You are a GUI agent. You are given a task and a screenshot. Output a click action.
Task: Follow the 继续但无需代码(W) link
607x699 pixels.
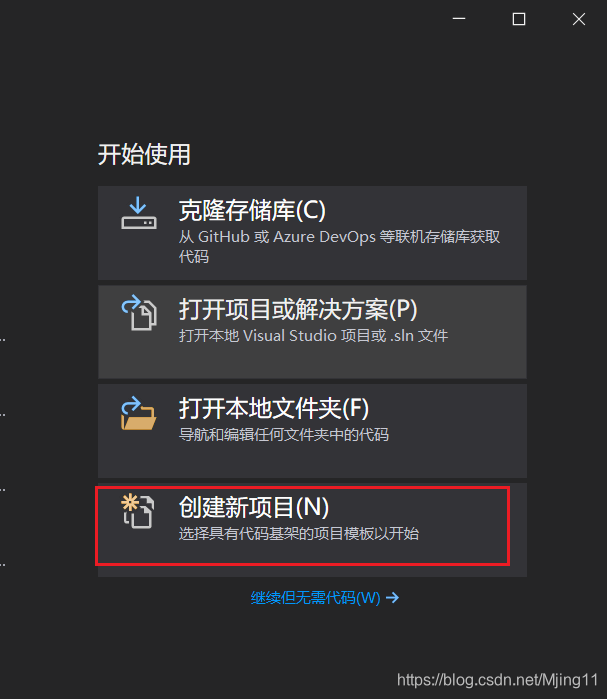pos(316,597)
